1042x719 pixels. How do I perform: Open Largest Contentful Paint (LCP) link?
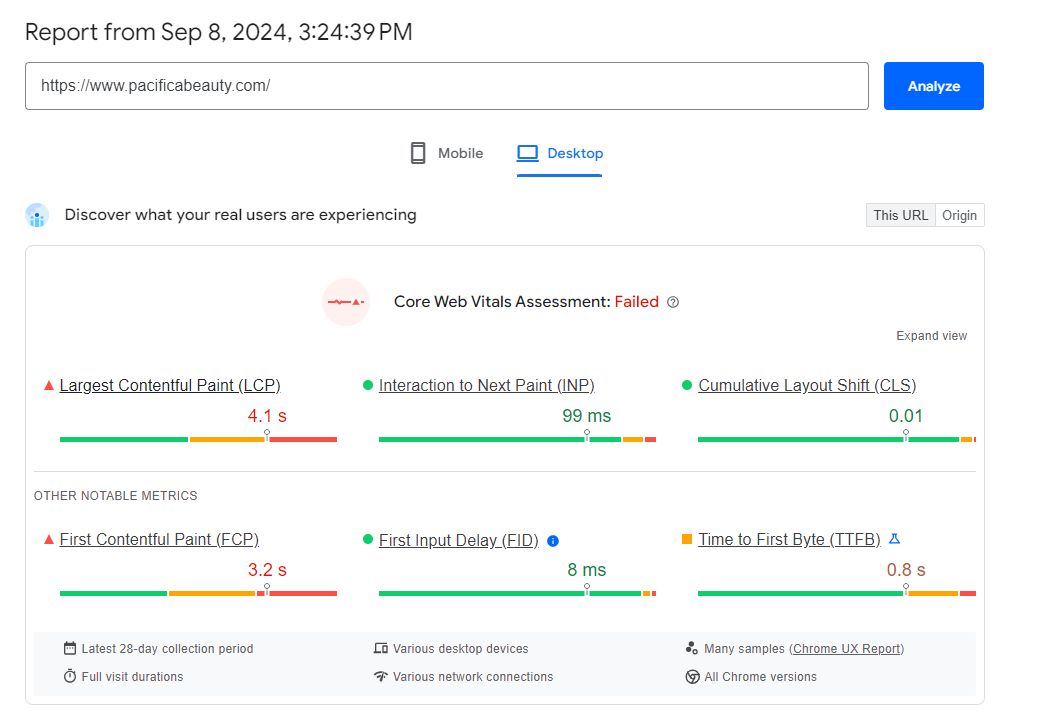[x=170, y=386]
